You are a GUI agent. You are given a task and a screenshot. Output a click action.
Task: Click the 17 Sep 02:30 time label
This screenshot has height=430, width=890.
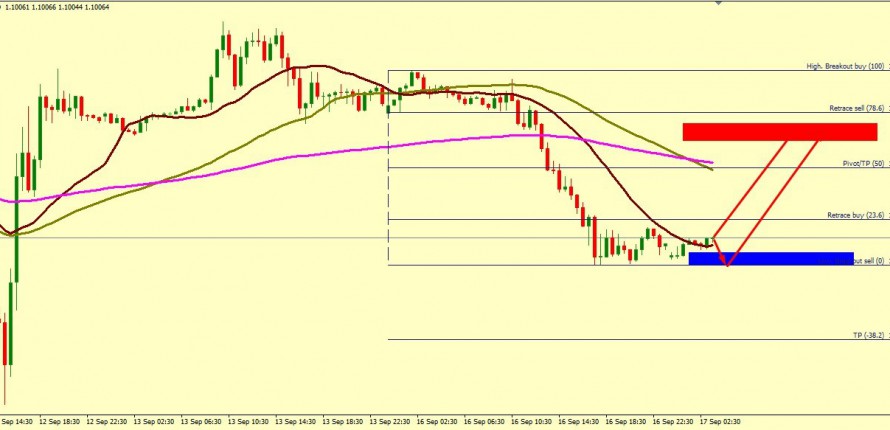pos(721,422)
